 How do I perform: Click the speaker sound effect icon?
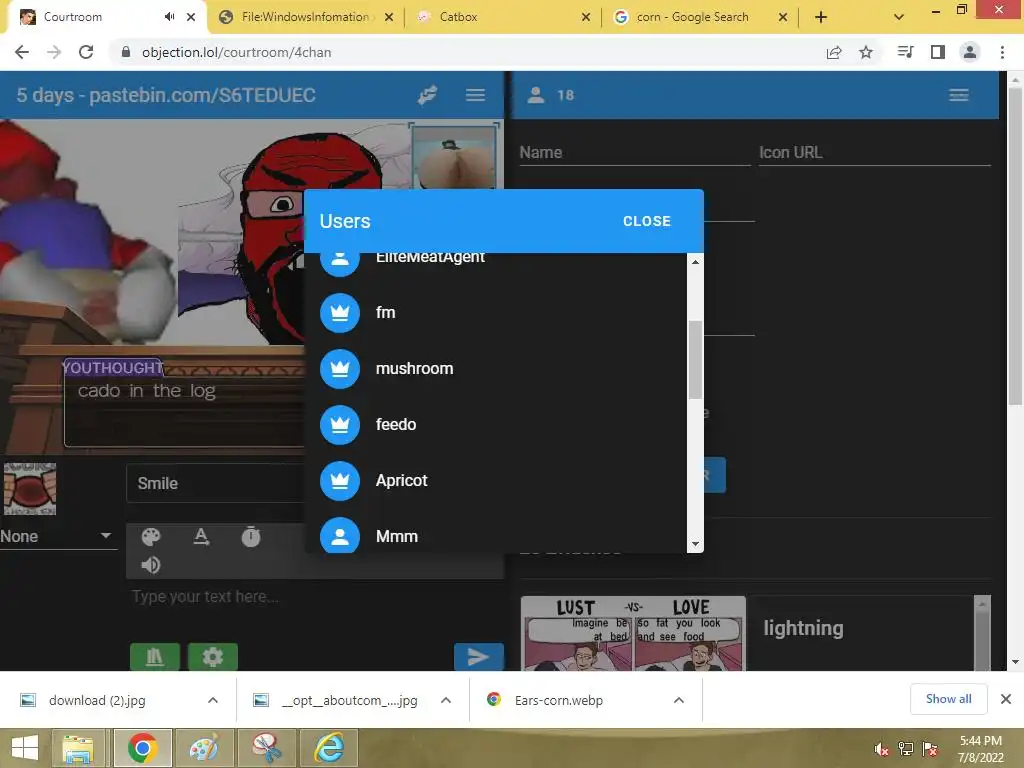(x=151, y=565)
